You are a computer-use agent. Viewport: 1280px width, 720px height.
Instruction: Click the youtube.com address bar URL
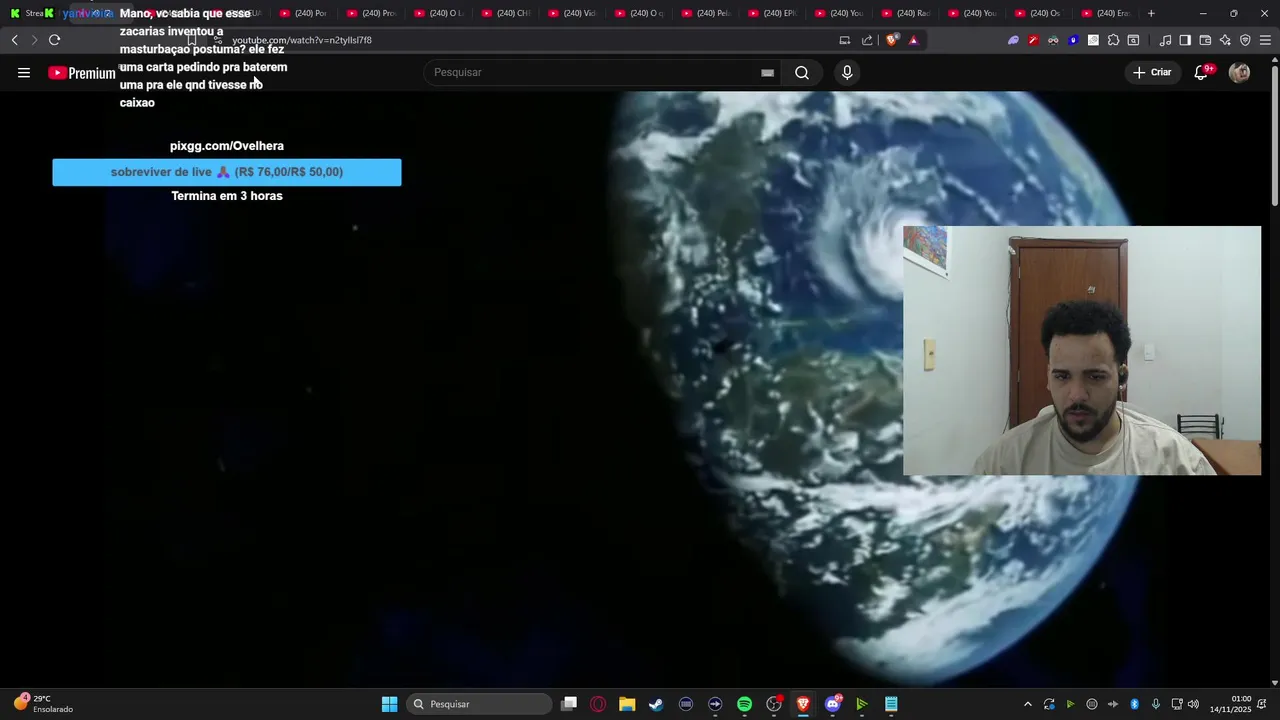(x=302, y=41)
